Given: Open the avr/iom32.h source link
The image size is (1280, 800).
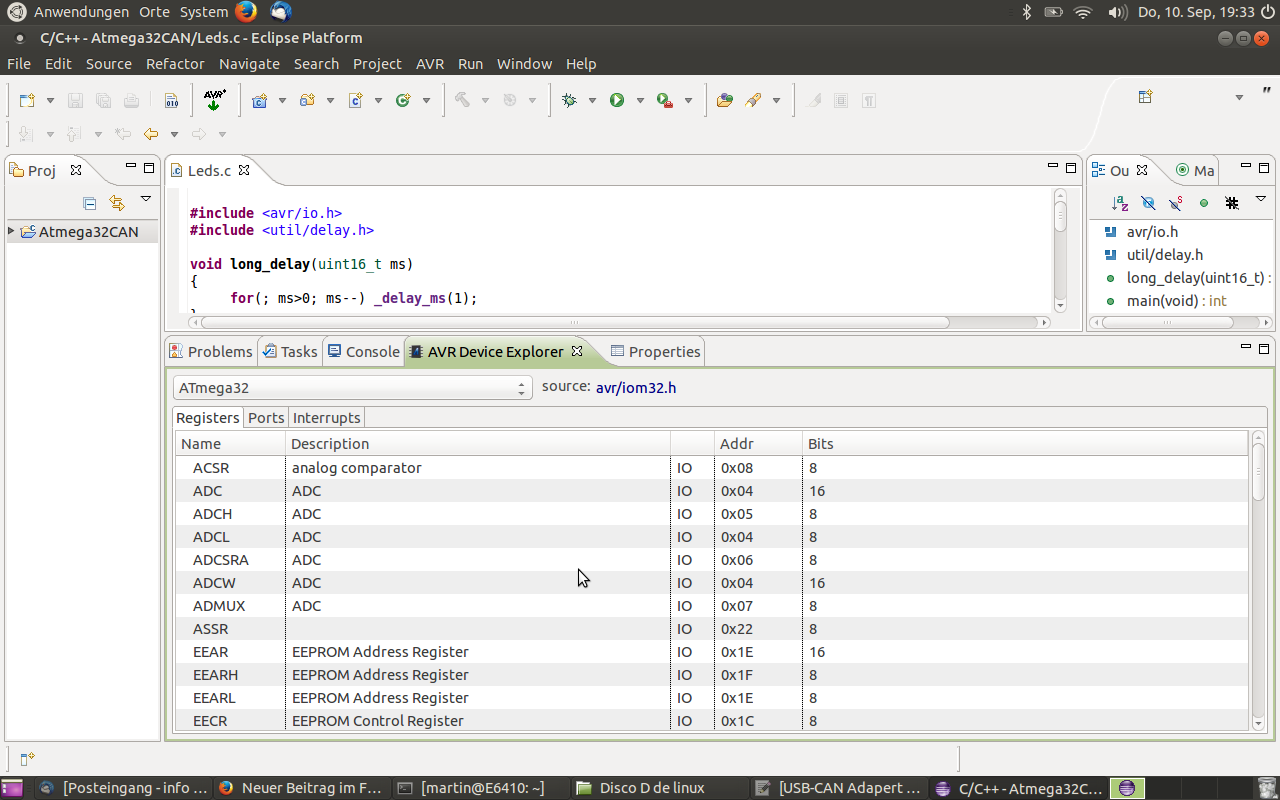Looking at the screenshot, I should click(x=636, y=387).
